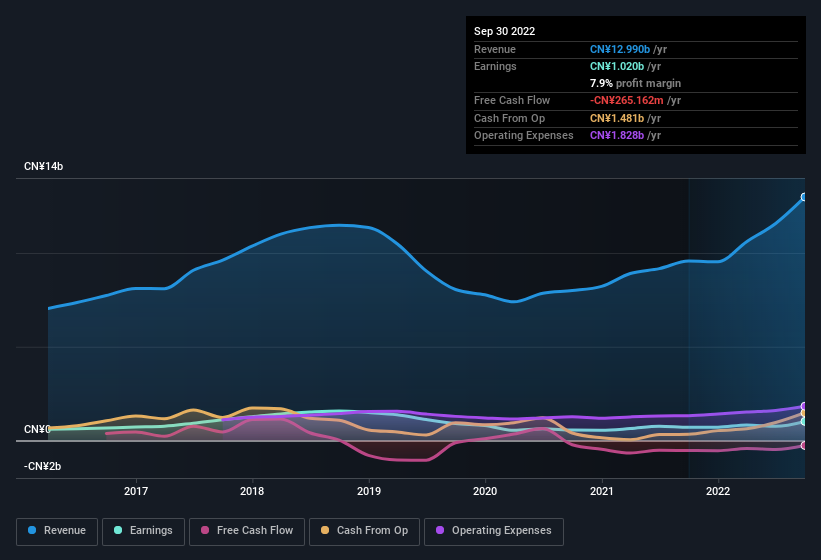Toggle the Free Cash Flow legend button
This screenshot has height=560, width=821.
click(247, 531)
